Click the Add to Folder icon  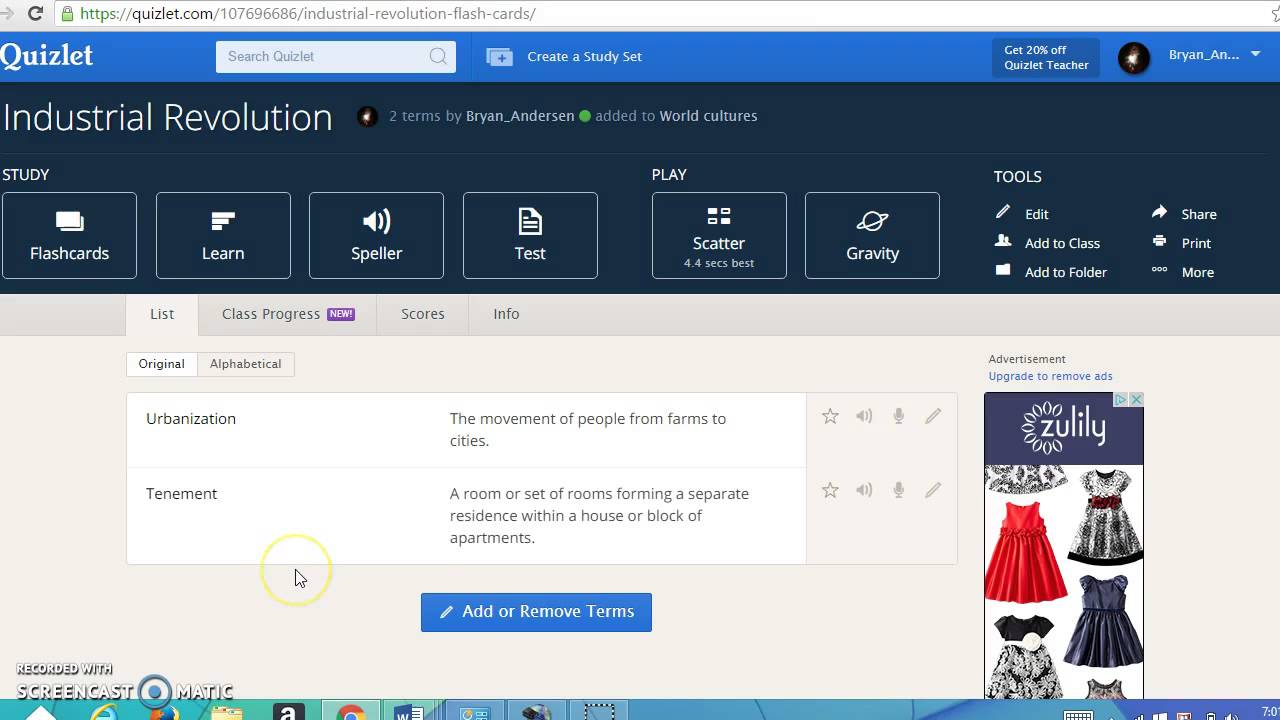pyautogui.click(x=1003, y=270)
